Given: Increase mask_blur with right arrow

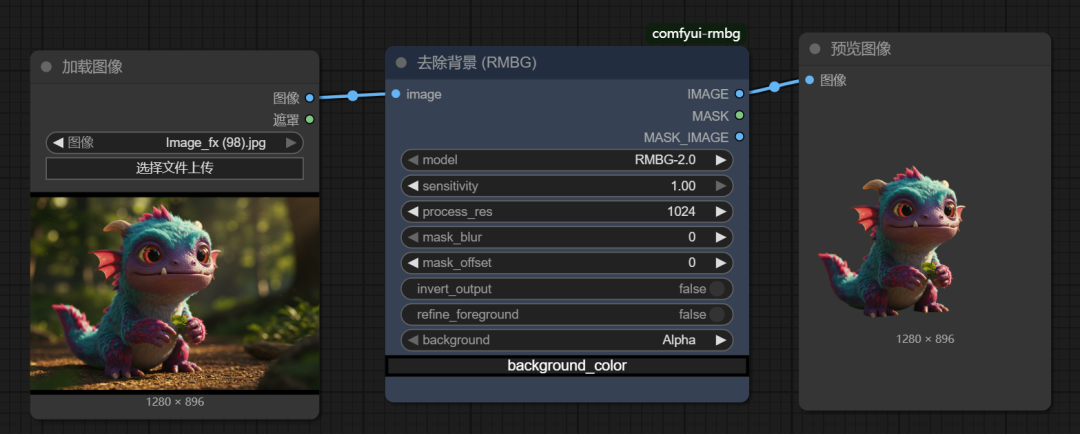Looking at the screenshot, I should (x=720, y=237).
